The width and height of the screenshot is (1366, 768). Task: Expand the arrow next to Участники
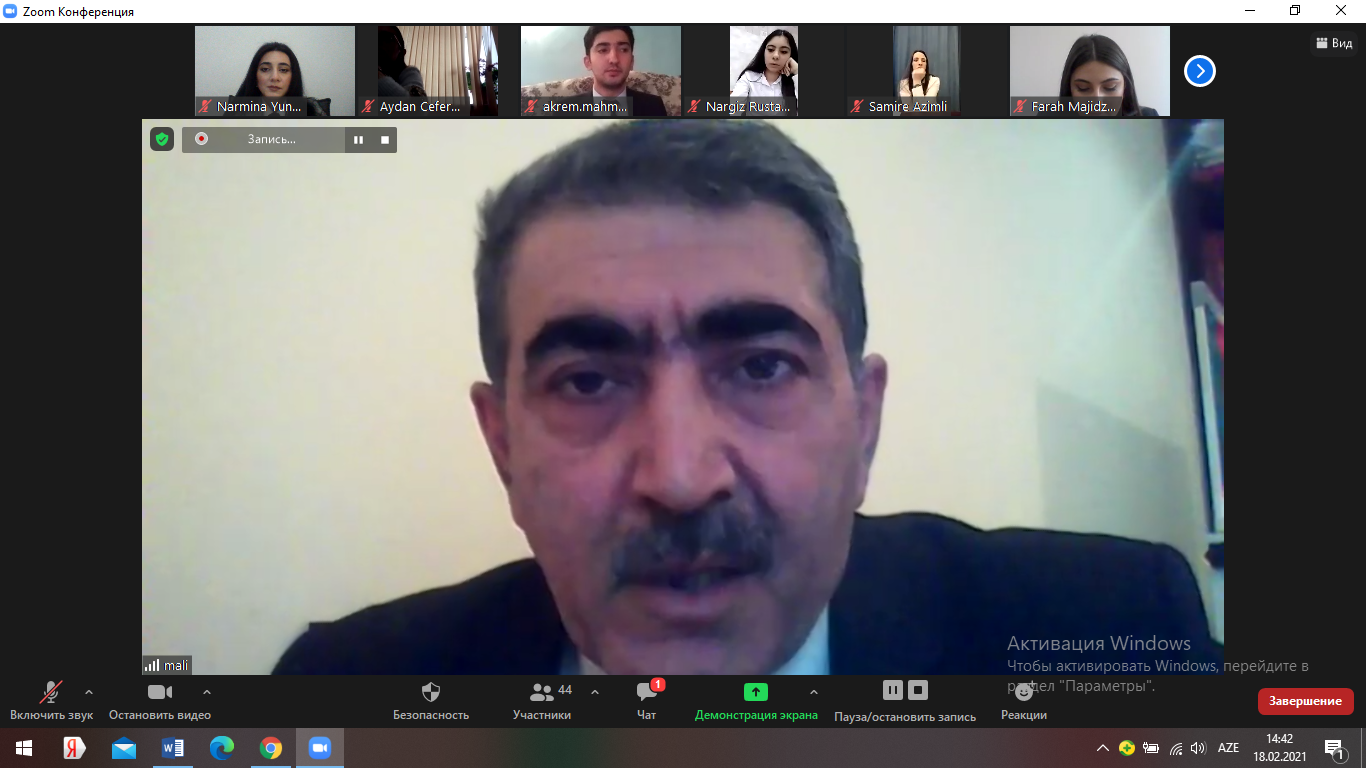click(595, 692)
